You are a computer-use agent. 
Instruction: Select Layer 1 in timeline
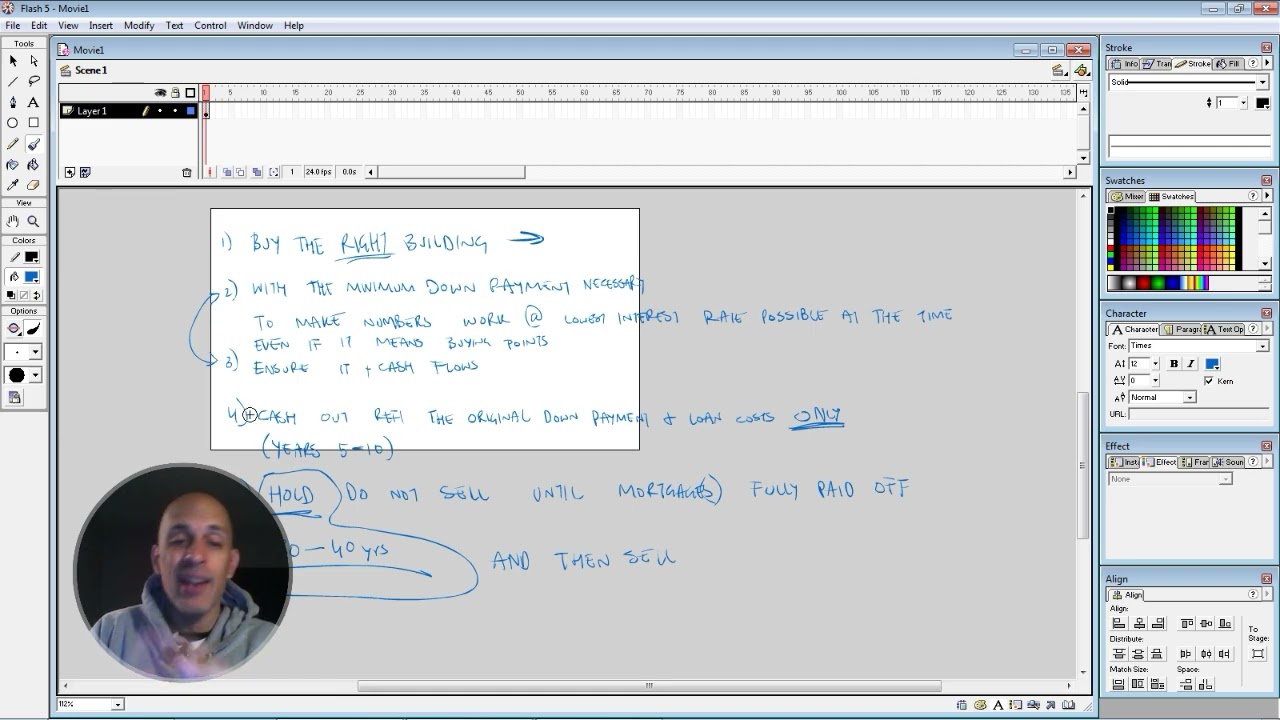pyautogui.click(x=92, y=111)
